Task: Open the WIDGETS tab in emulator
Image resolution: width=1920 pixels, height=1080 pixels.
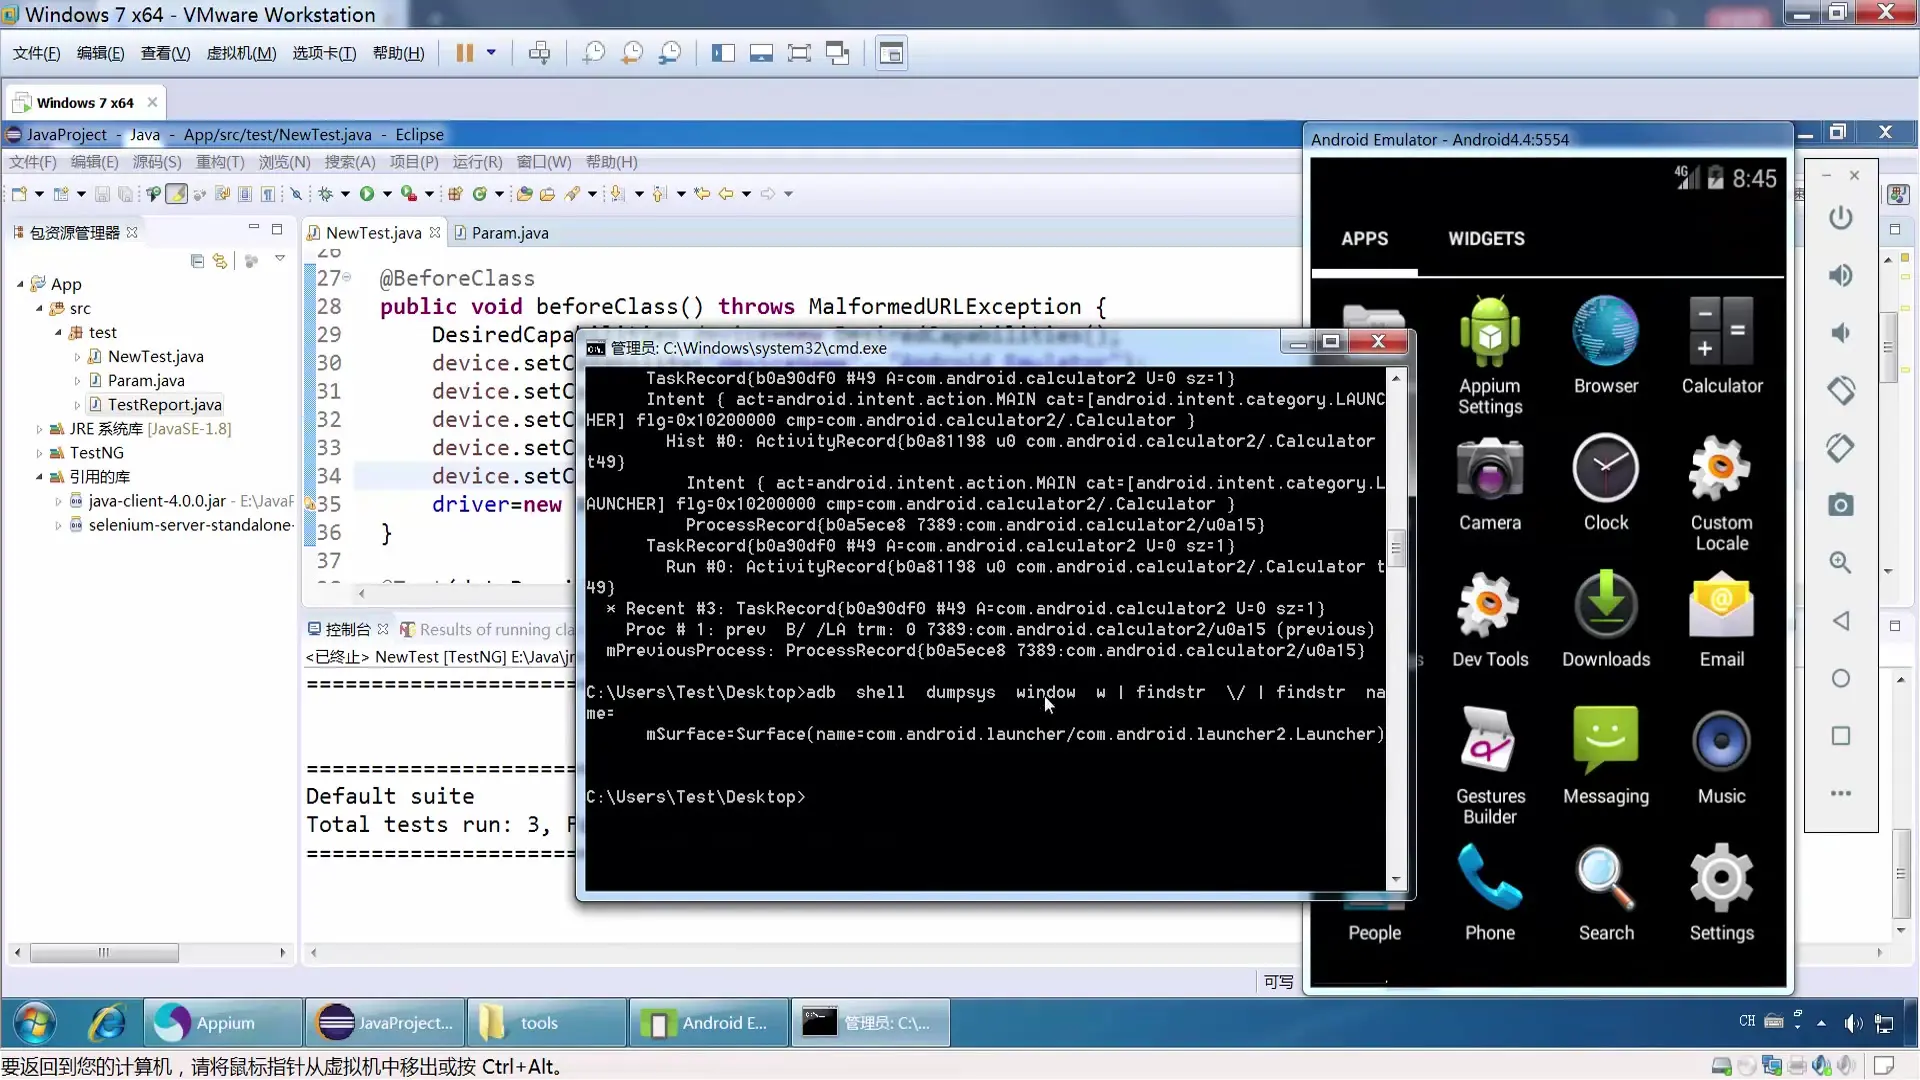Action: coord(1486,239)
